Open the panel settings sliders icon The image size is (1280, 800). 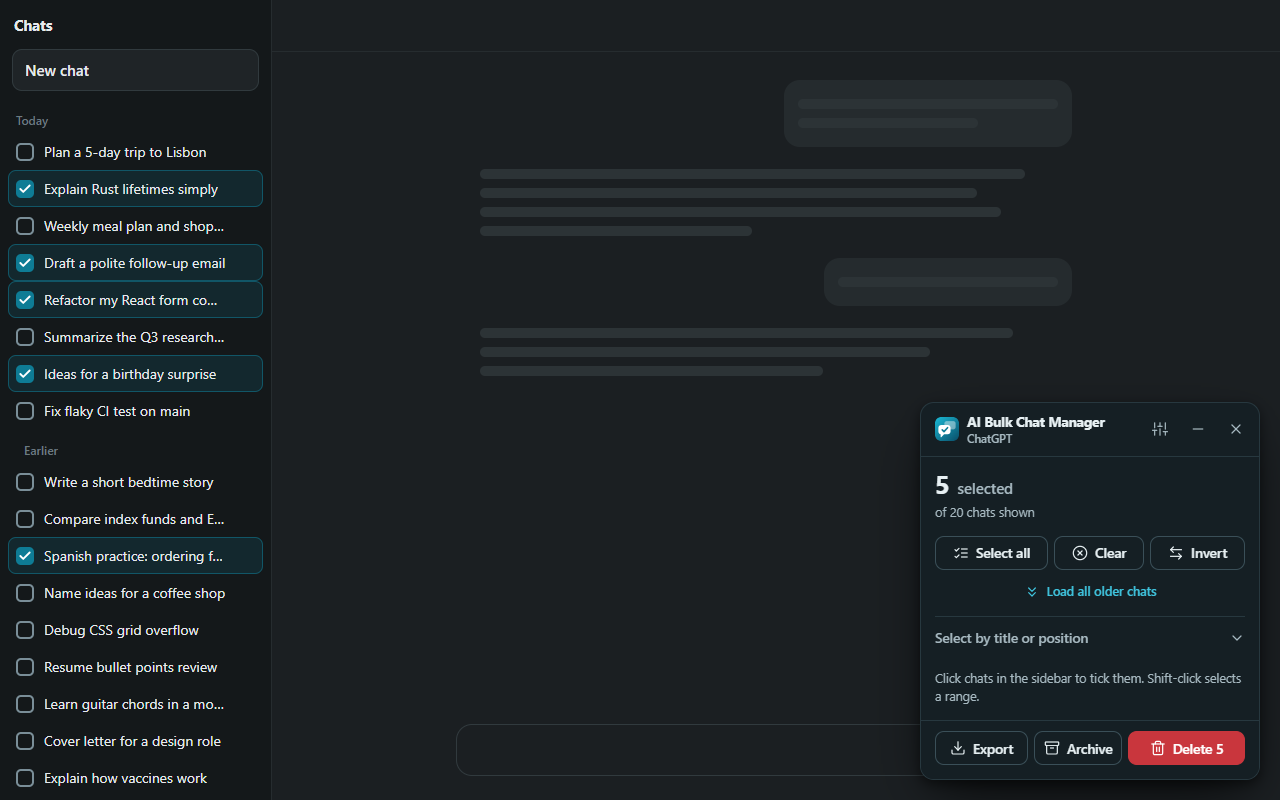coord(1160,429)
